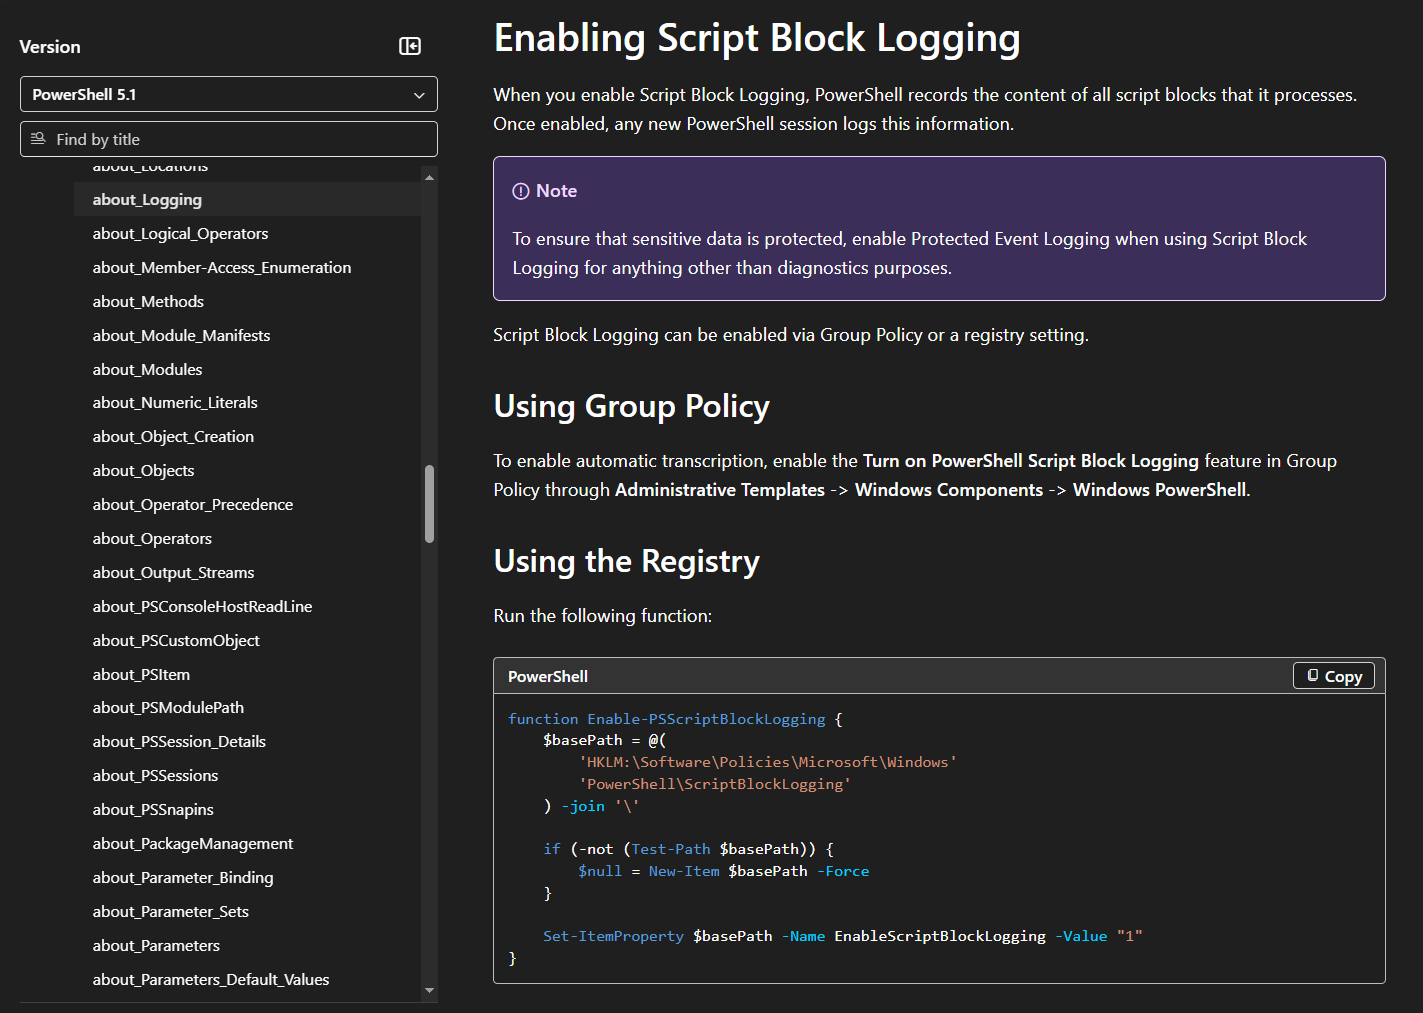1423x1013 pixels.
Task: Open about_Objects article
Action: [x=143, y=471]
